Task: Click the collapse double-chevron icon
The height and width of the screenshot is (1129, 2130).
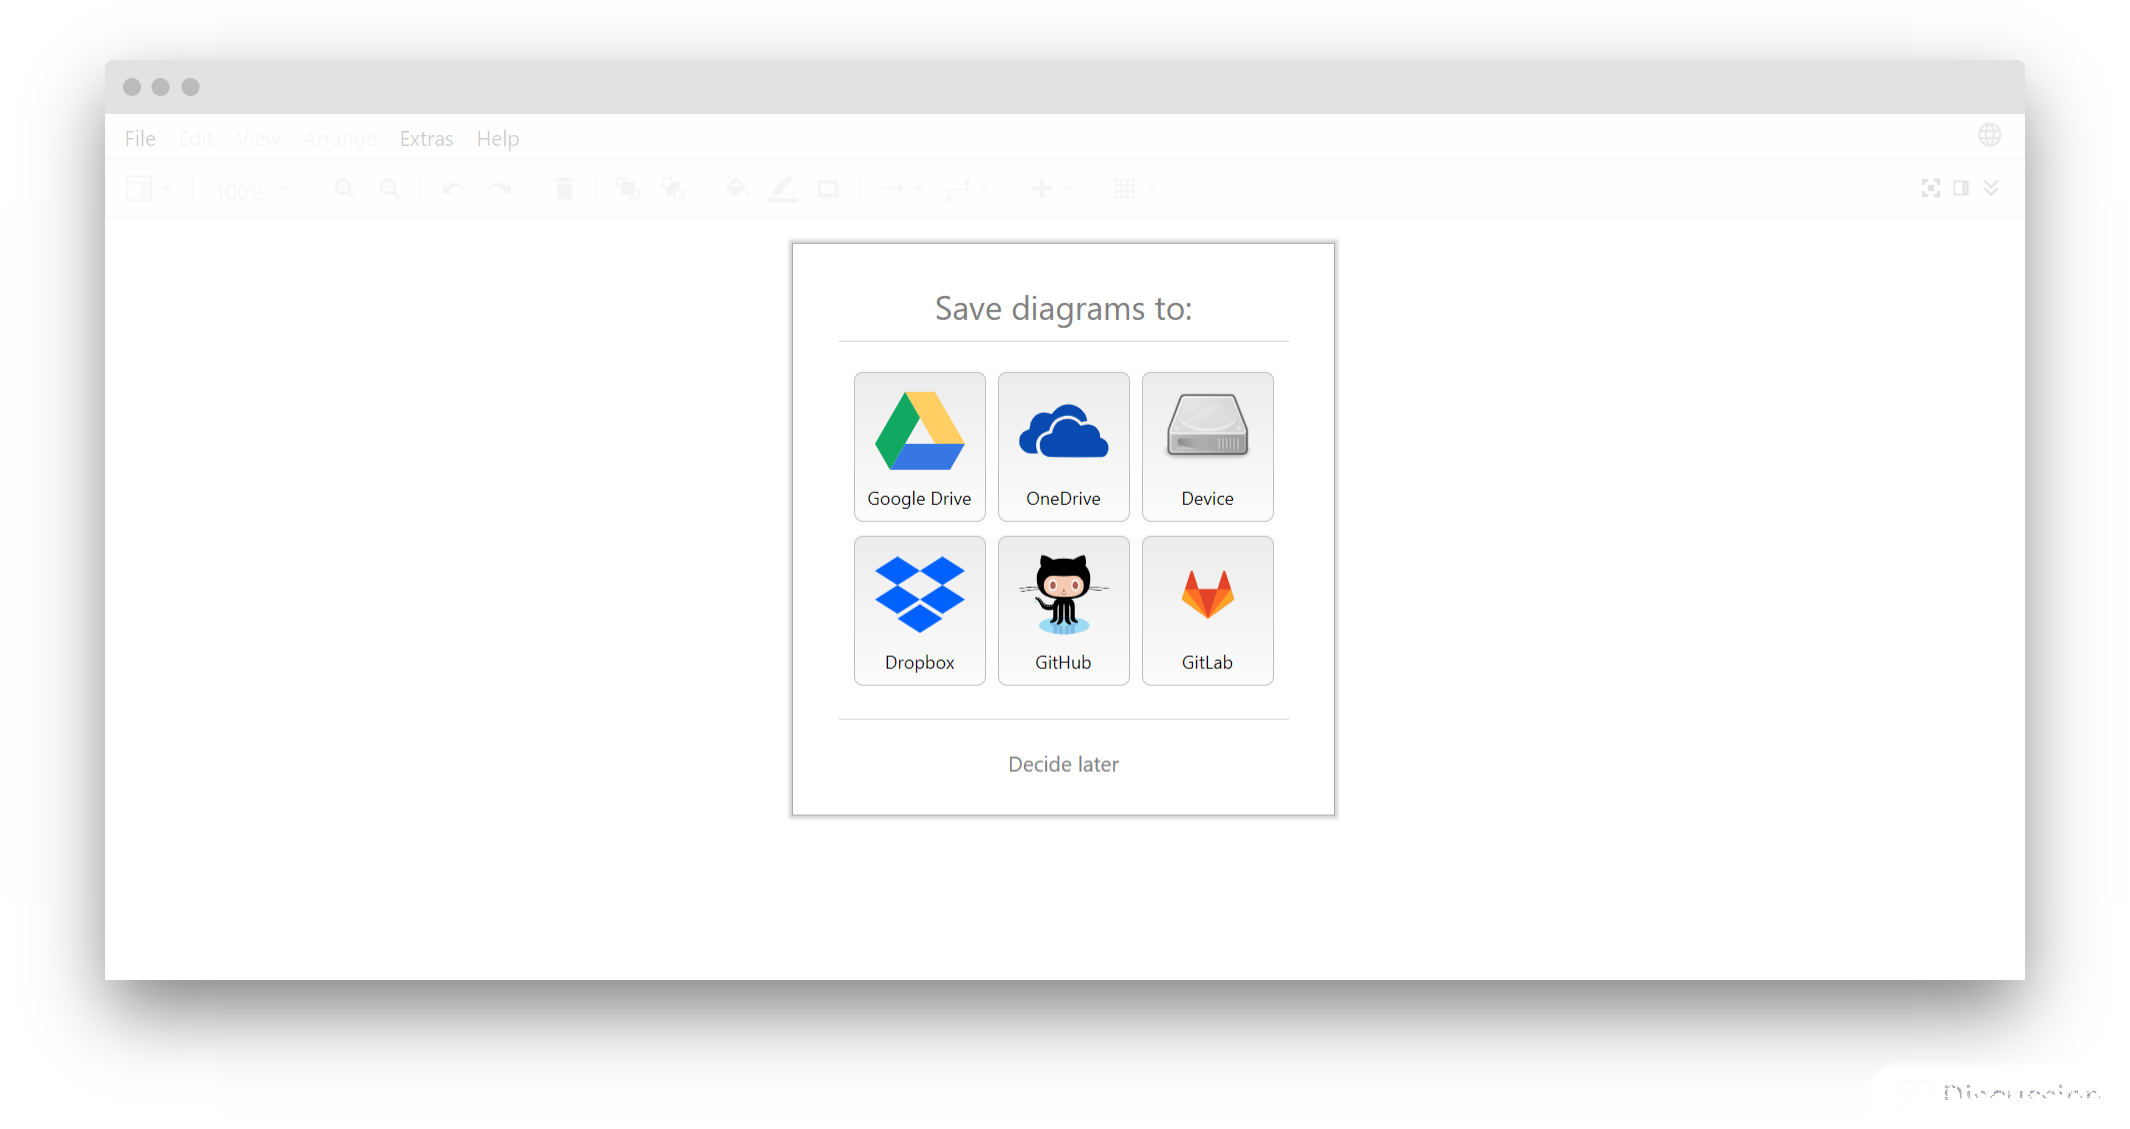Action: coord(1991,188)
